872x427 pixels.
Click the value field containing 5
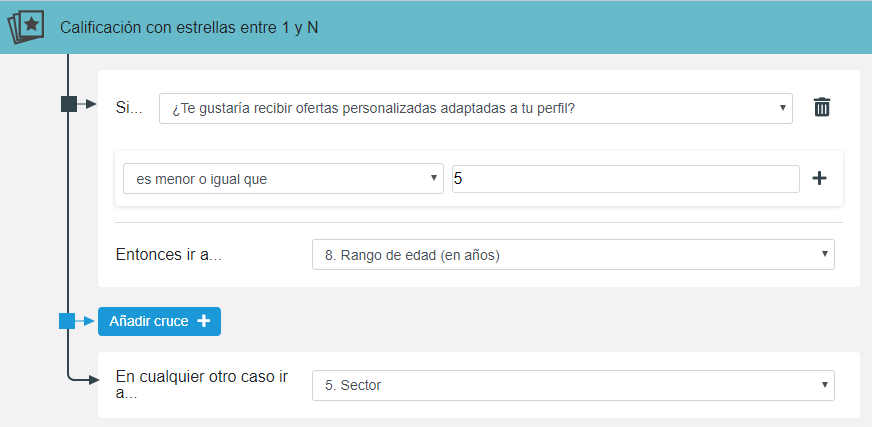626,179
